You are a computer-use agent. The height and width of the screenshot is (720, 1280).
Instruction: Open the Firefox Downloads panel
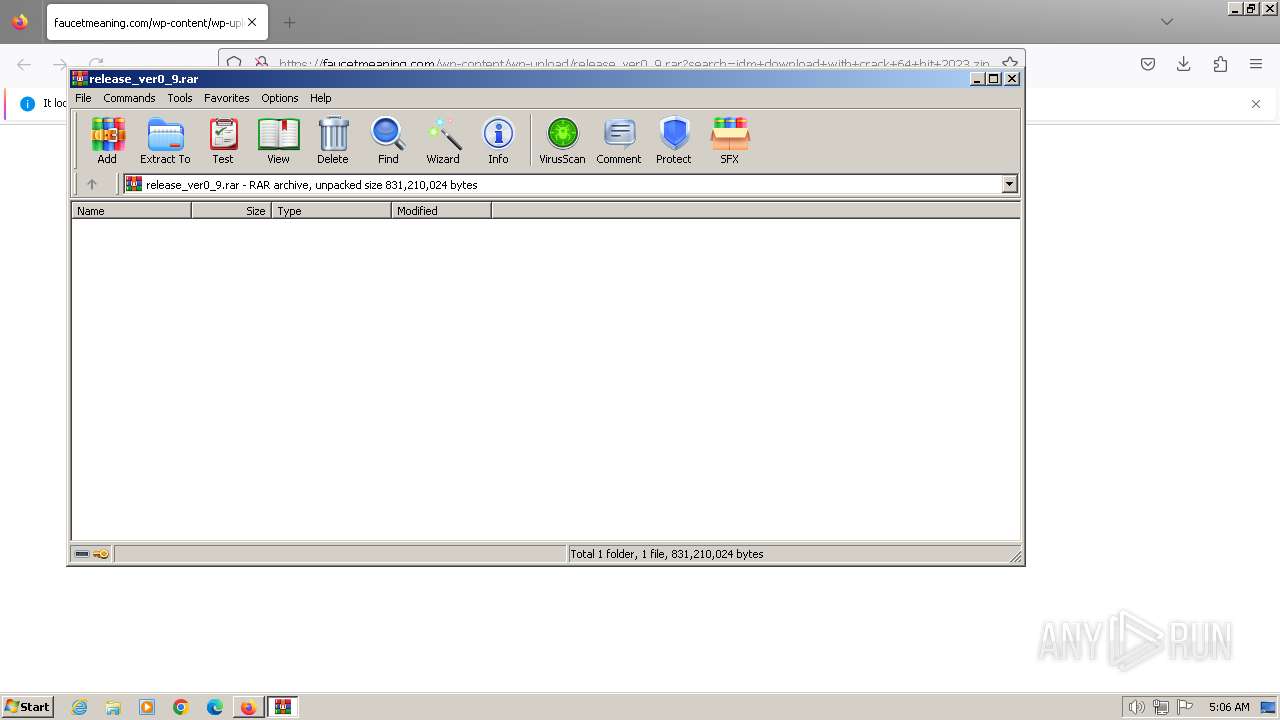(x=1184, y=64)
